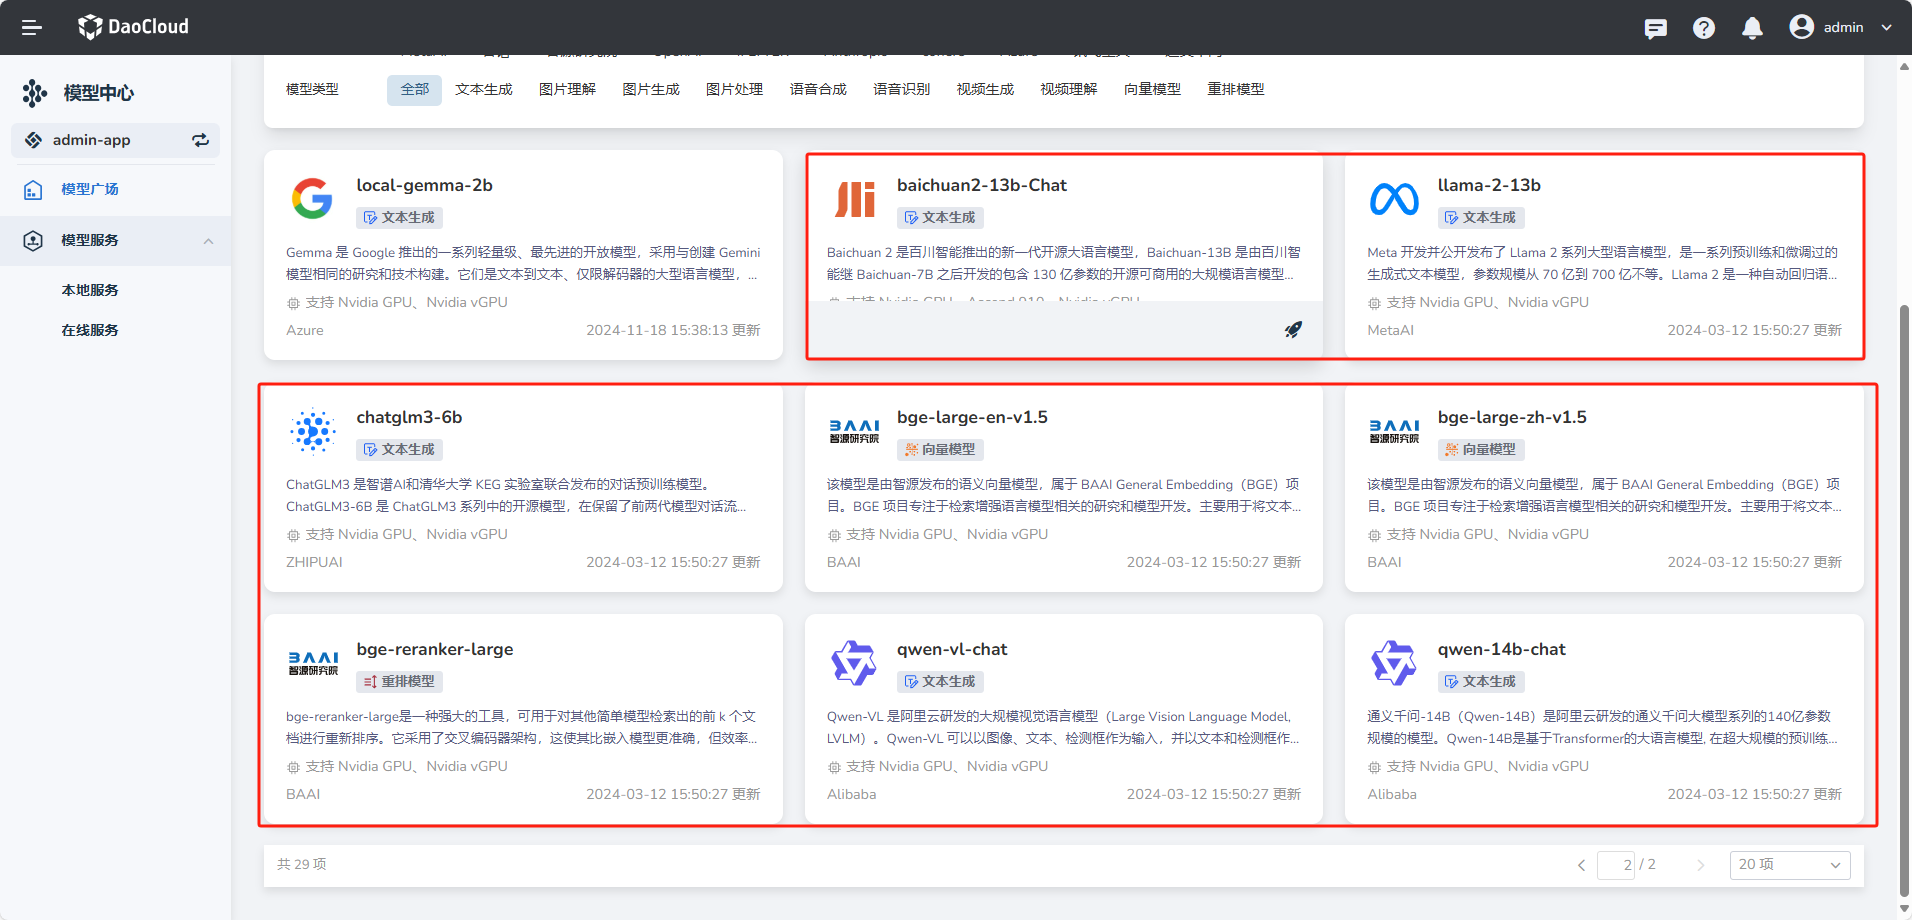Collapse the 模型服务 sidebar group chevron
Image resolution: width=1912 pixels, height=920 pixels.
(208, 241)
